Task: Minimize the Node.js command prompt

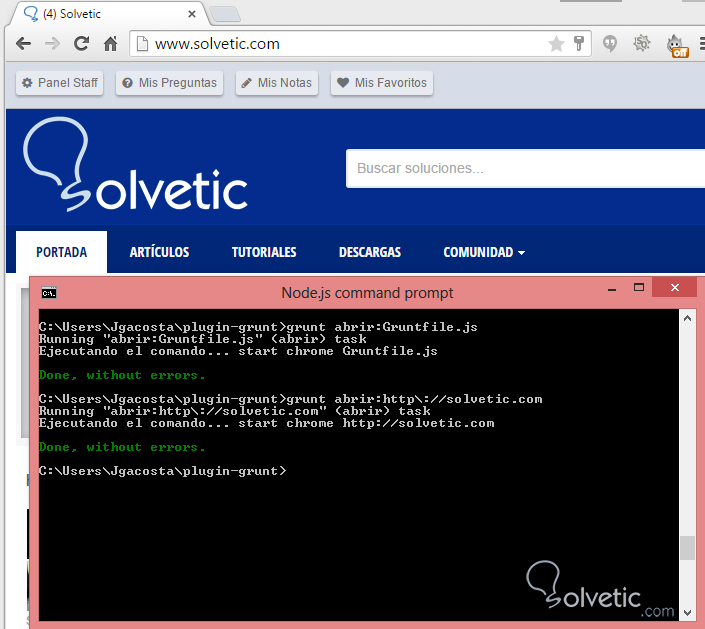Action: pos(611,288)
